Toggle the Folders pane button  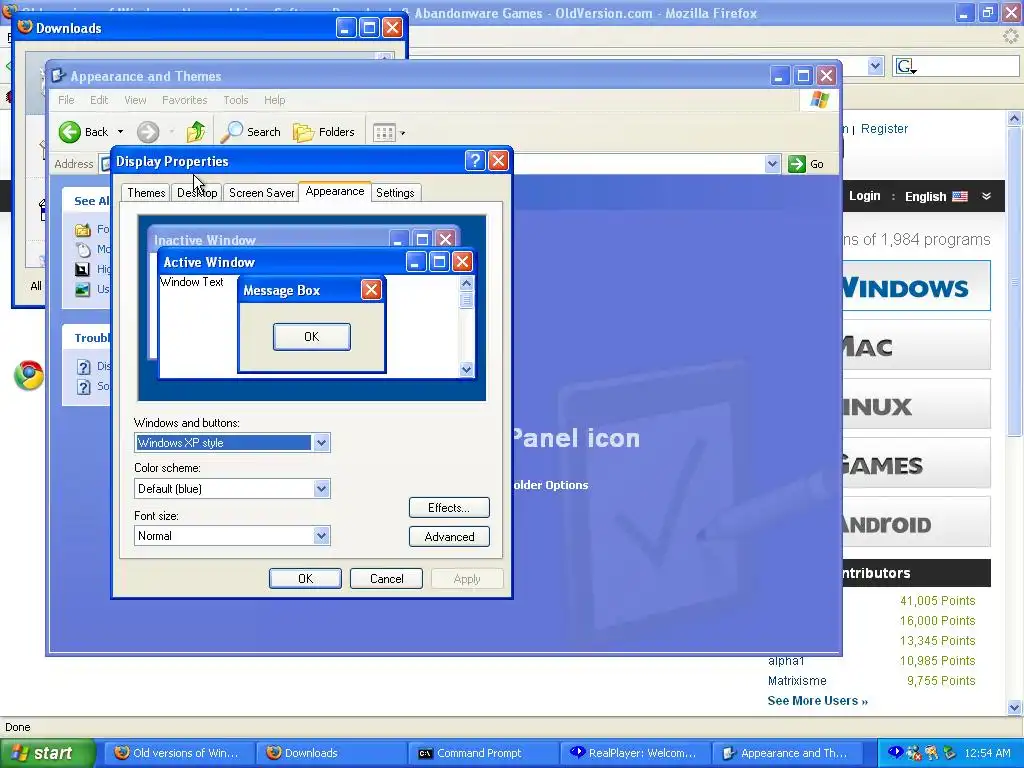[x=323, y=132]
